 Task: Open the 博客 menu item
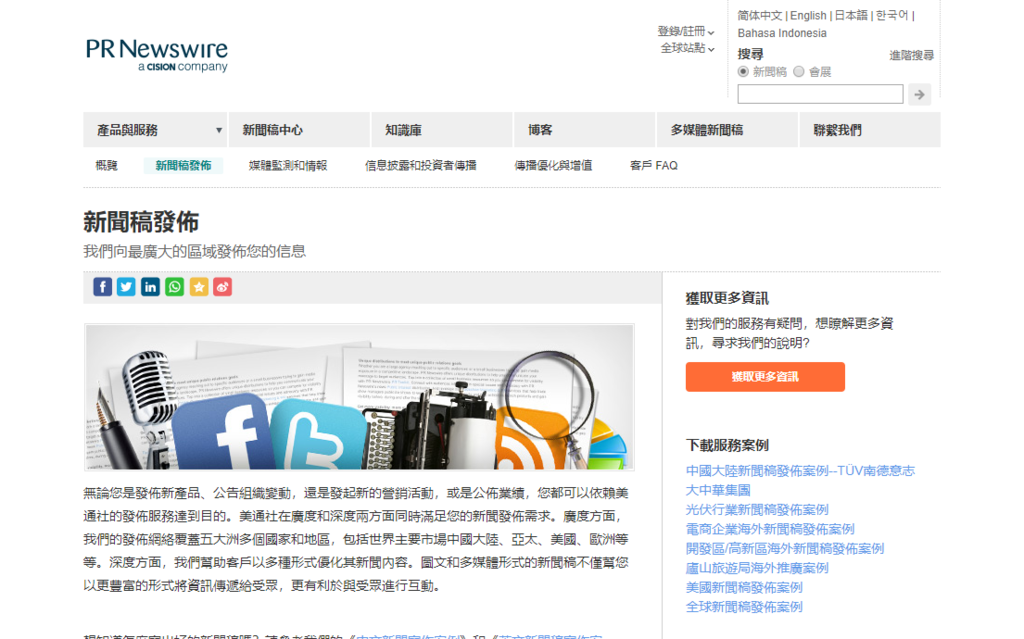584,130
